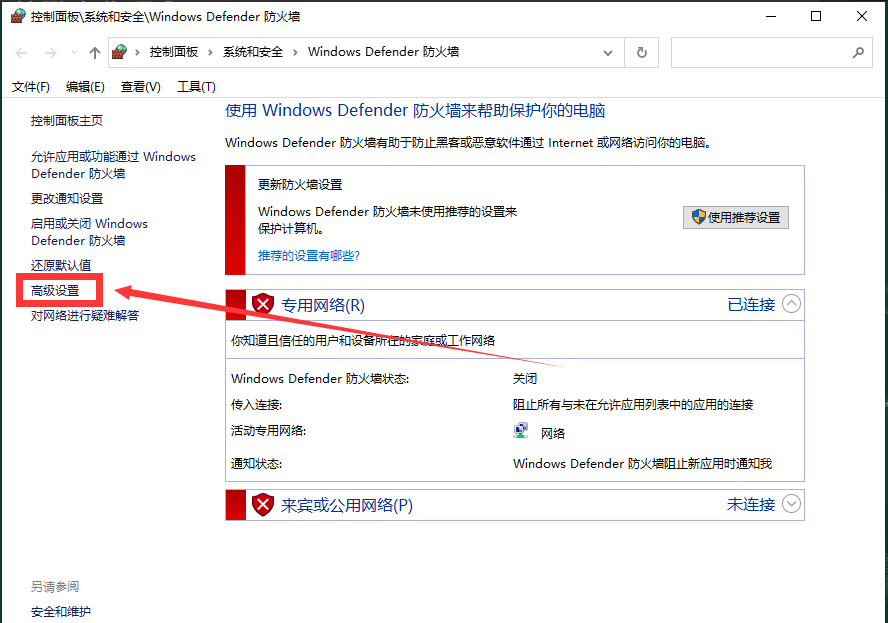The height and width of the screenshot is (623, 888).
Task: Go up one folder level arrow
Action: (x=95, y=53)
